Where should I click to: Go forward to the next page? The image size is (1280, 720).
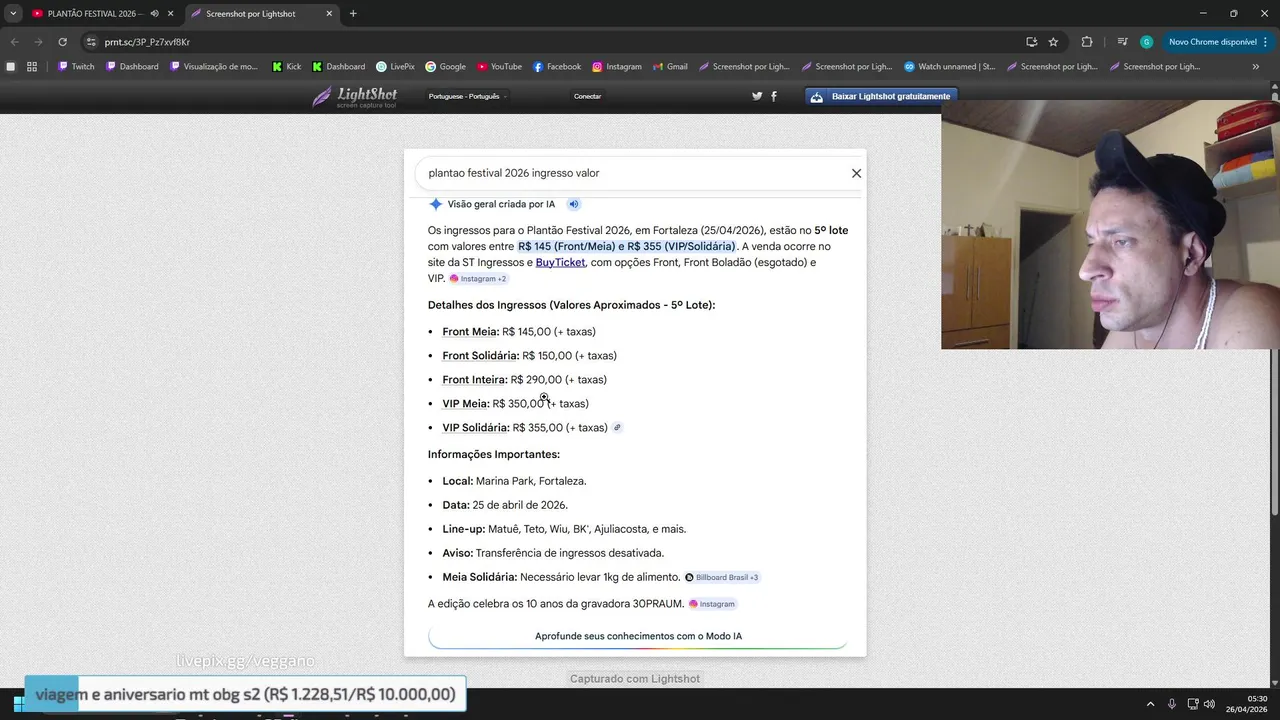(x=38, y=42)
